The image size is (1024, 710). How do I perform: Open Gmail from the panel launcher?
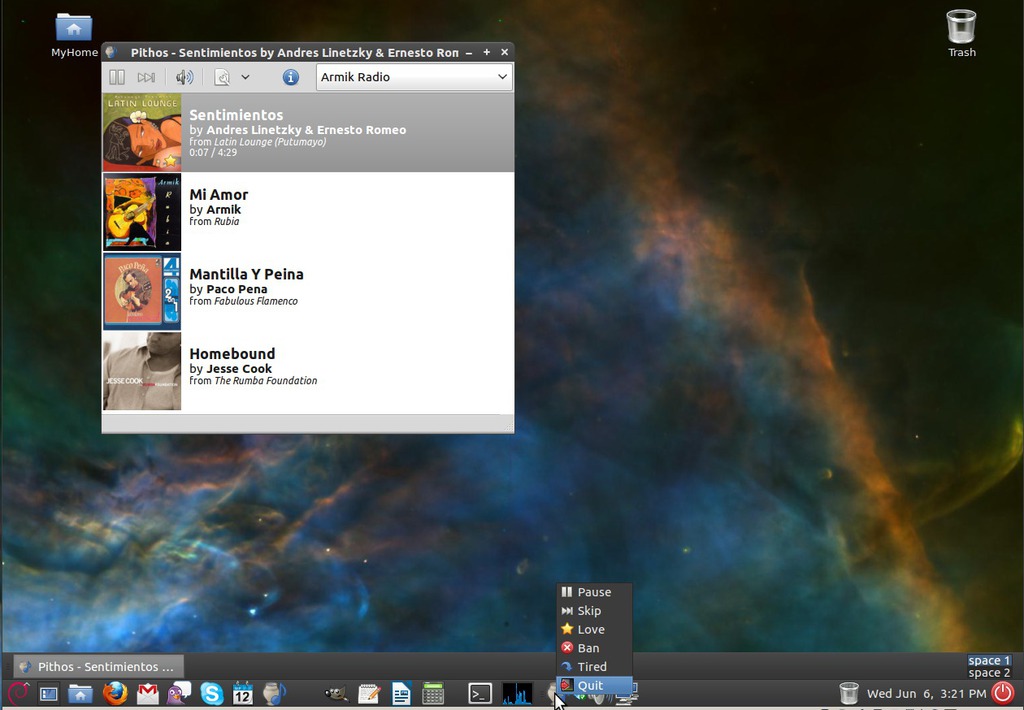click(148, 694)
